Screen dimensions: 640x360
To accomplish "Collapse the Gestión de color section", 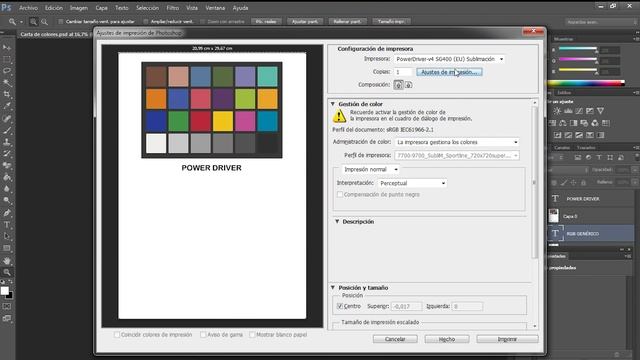I will (x=333, y=104).
